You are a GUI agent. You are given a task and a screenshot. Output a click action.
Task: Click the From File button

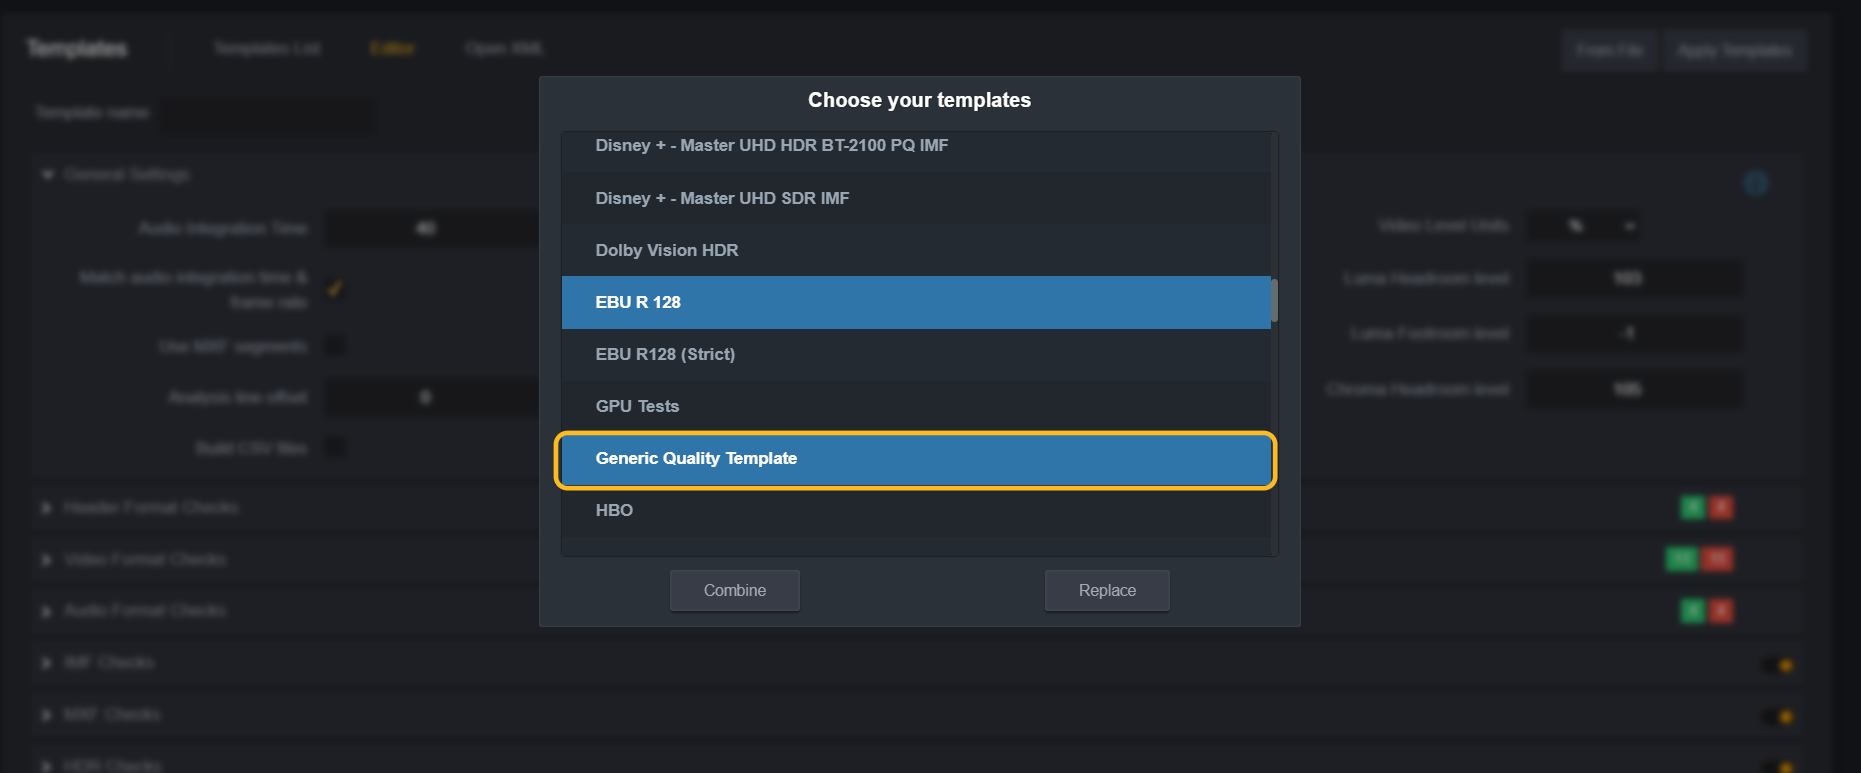[1609, 50]
